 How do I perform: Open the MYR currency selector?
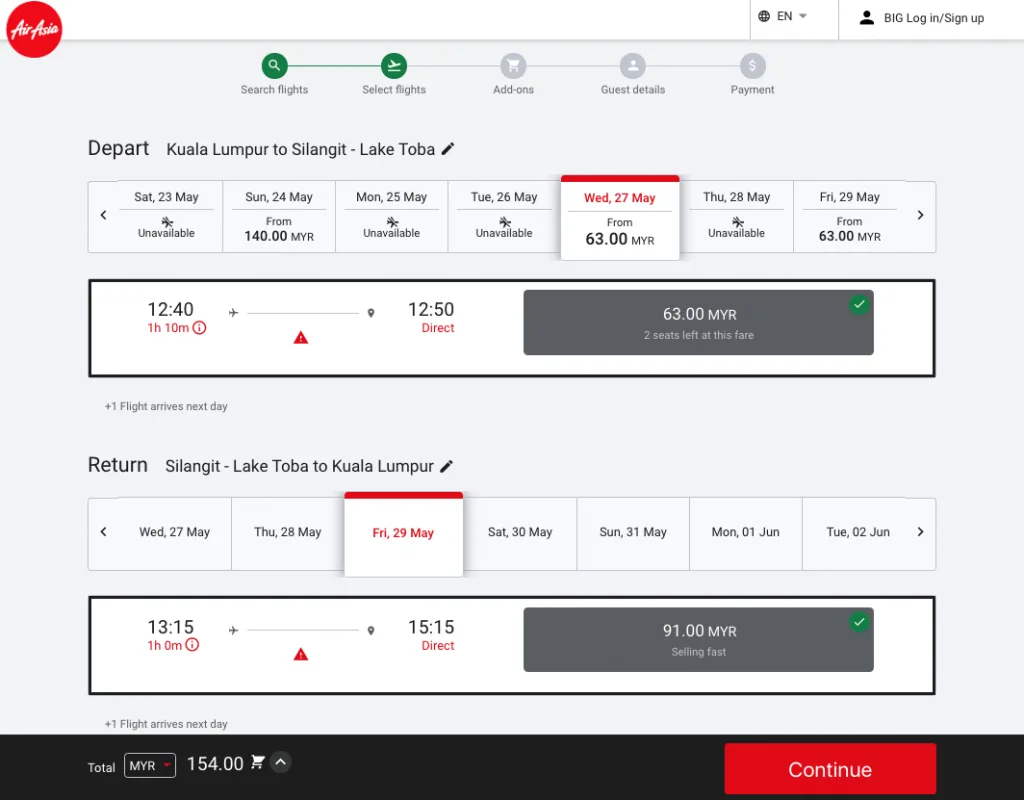point(150,766)
